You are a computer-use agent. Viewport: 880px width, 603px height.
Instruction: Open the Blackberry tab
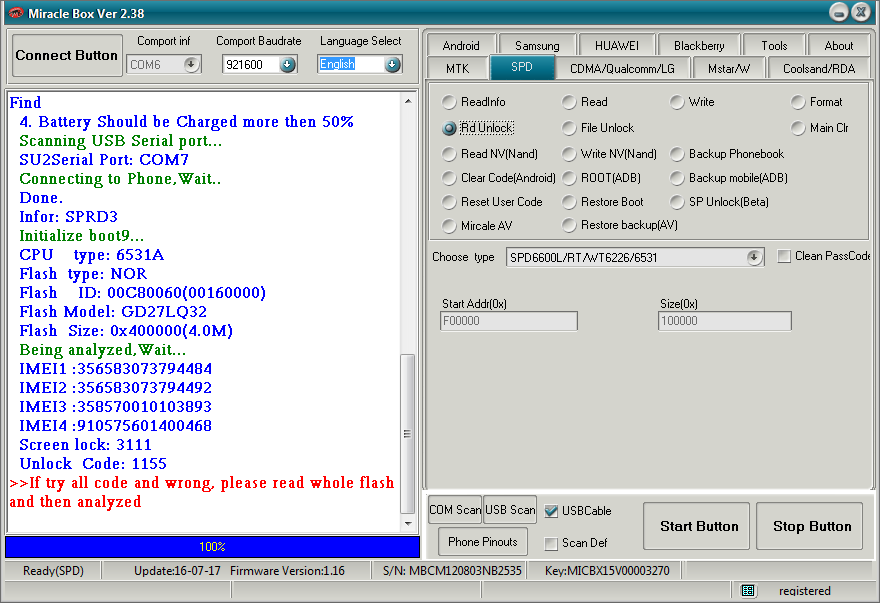point(699,45)
